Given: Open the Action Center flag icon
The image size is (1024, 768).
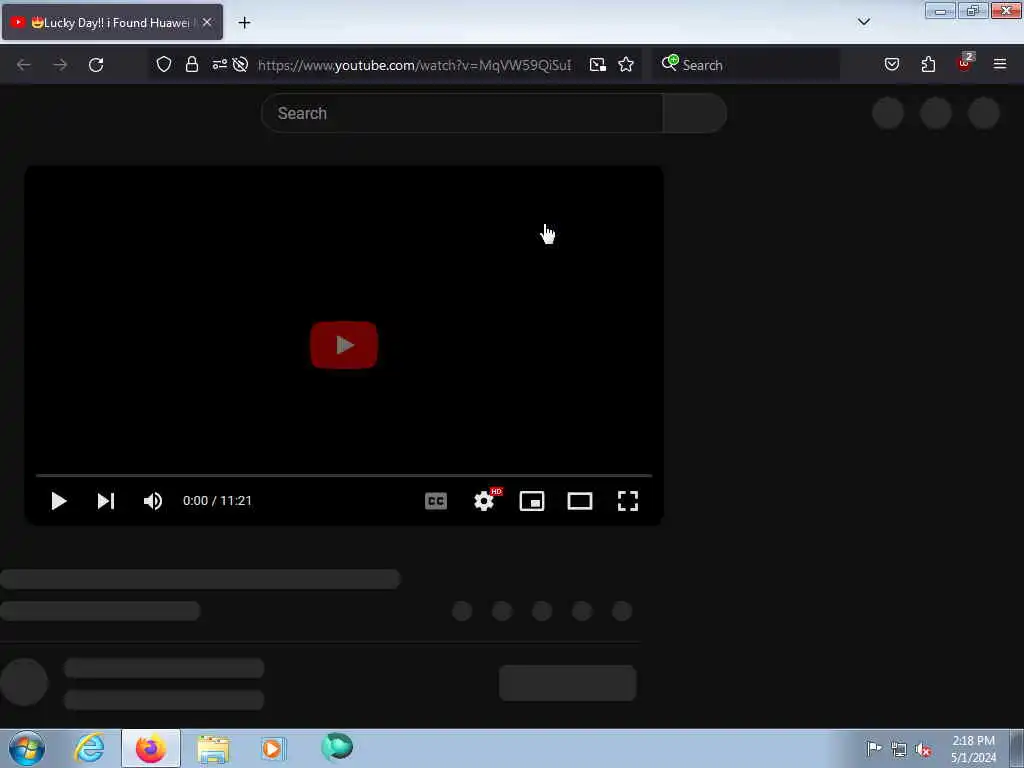Looking at the screenshot, I should pos(874,748).
